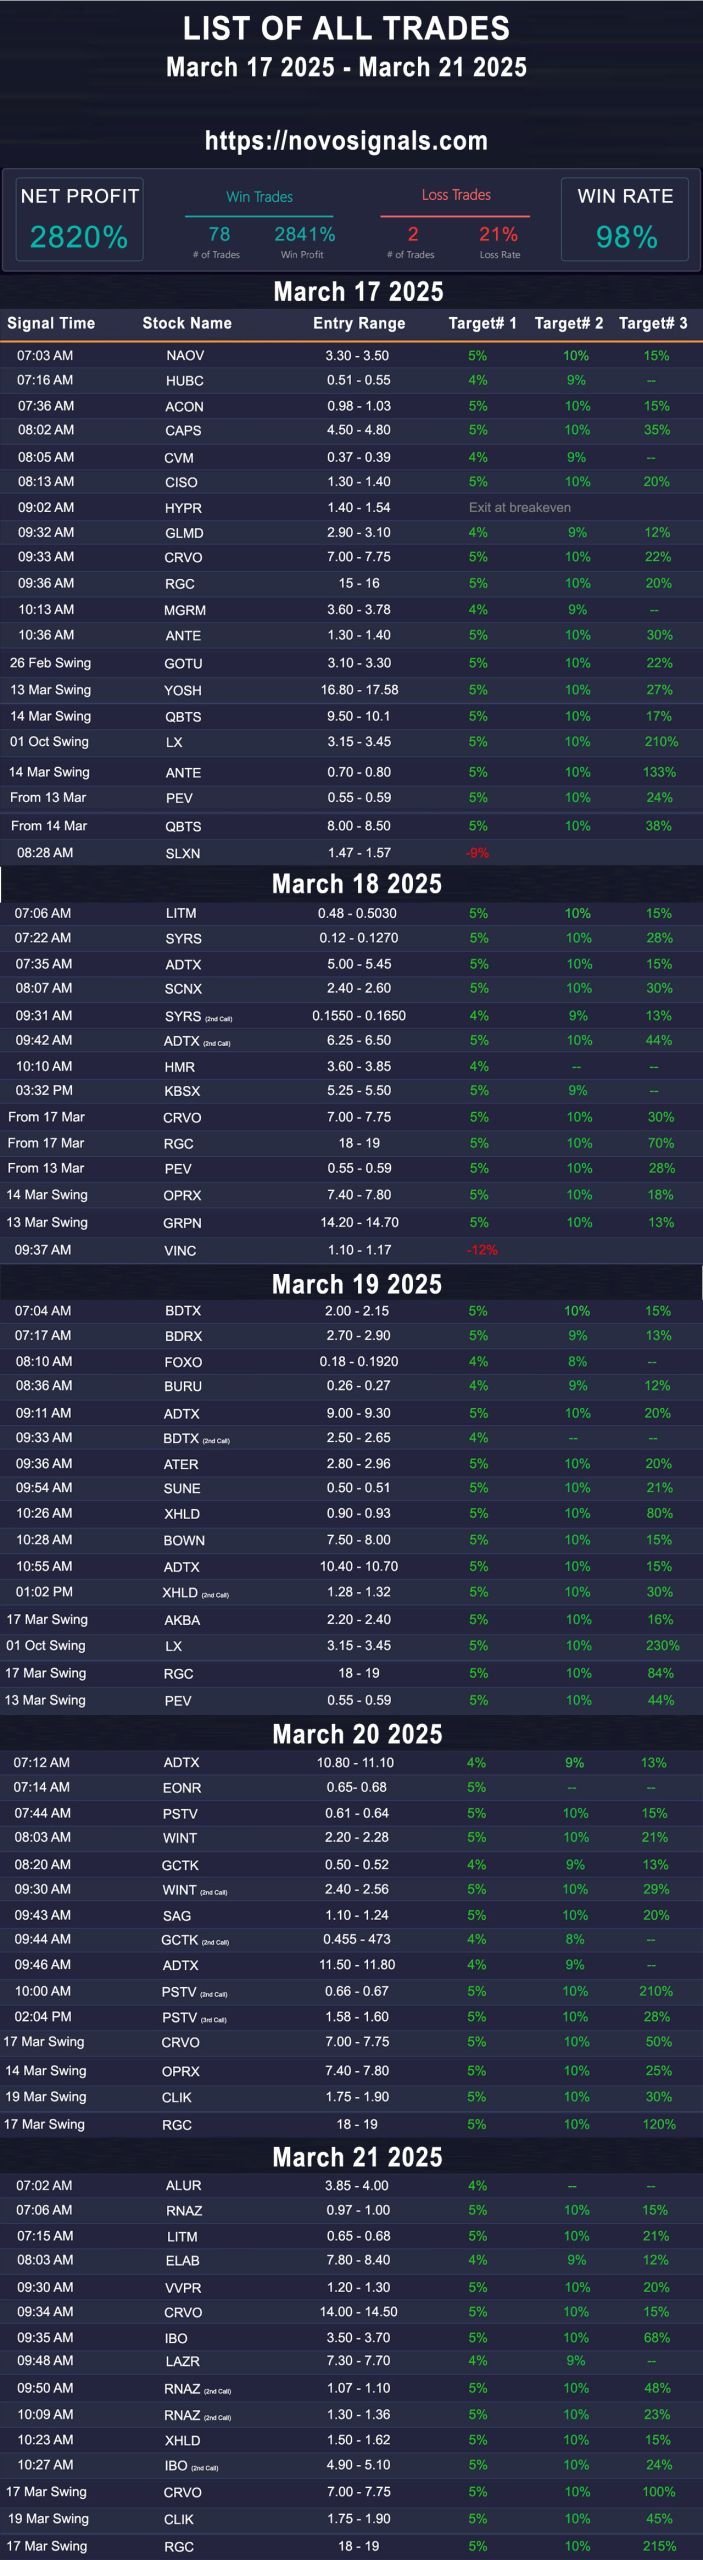
Task: Click the Win Trades heading
Action: click(x=259, y=197)
